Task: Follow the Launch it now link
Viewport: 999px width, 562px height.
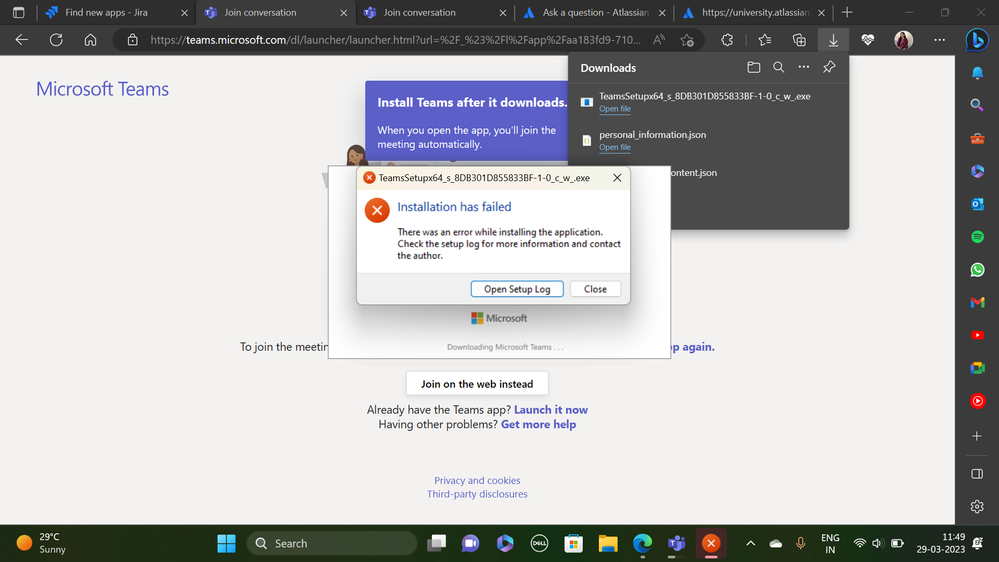Action: [x=550, y=410]
